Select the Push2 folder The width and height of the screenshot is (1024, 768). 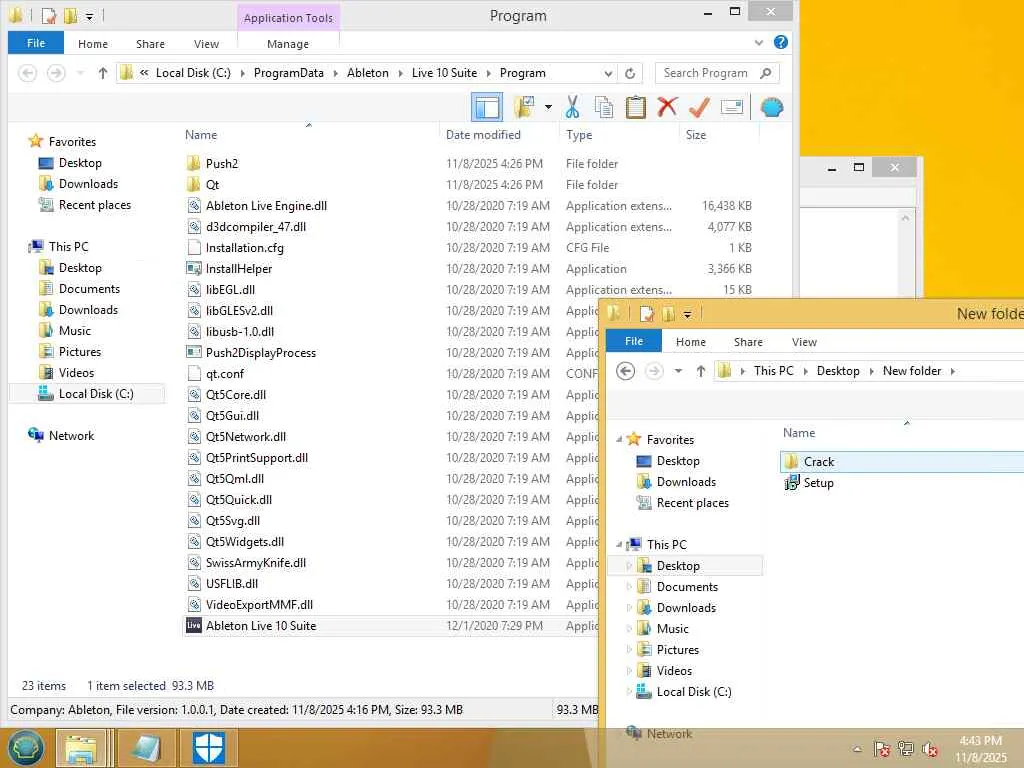[222, 163]
